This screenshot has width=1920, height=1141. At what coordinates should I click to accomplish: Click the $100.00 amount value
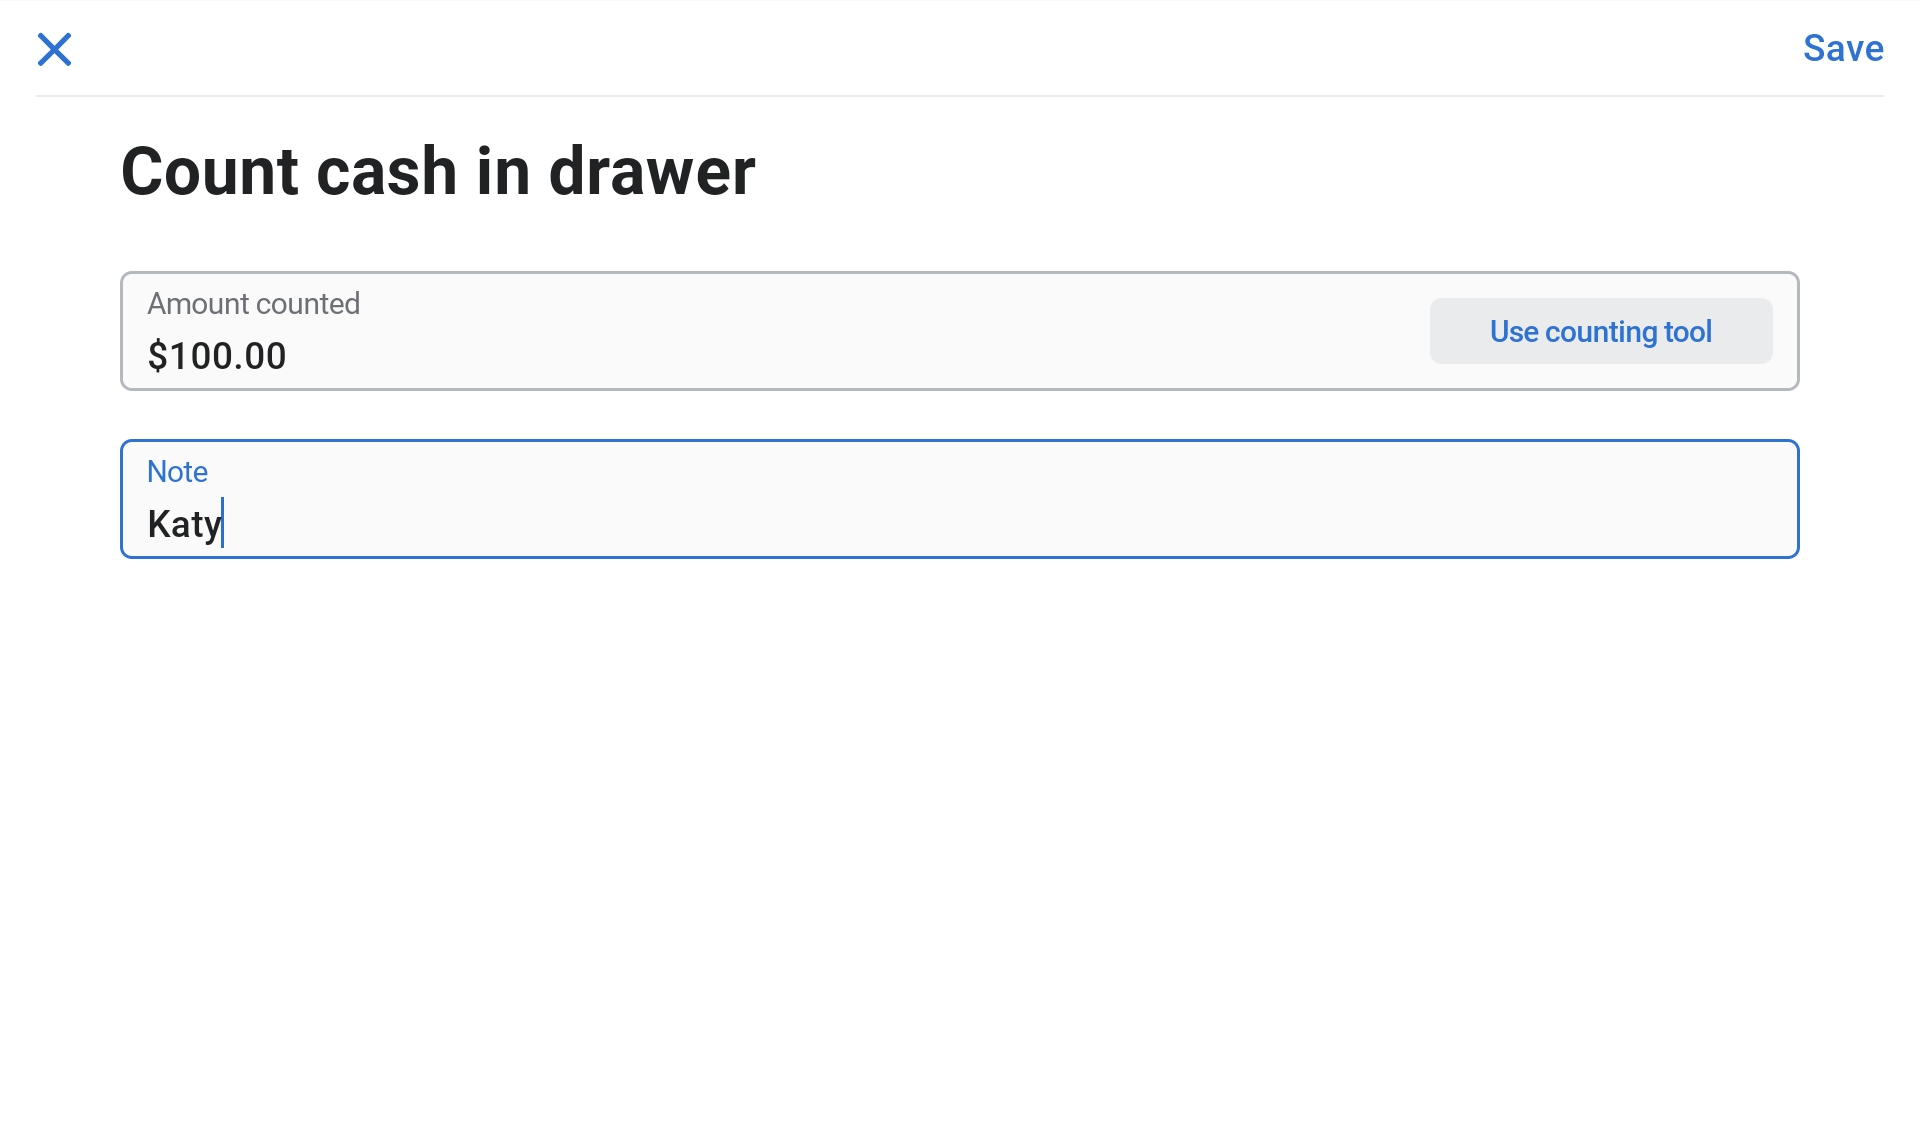(x=217, y=355)
